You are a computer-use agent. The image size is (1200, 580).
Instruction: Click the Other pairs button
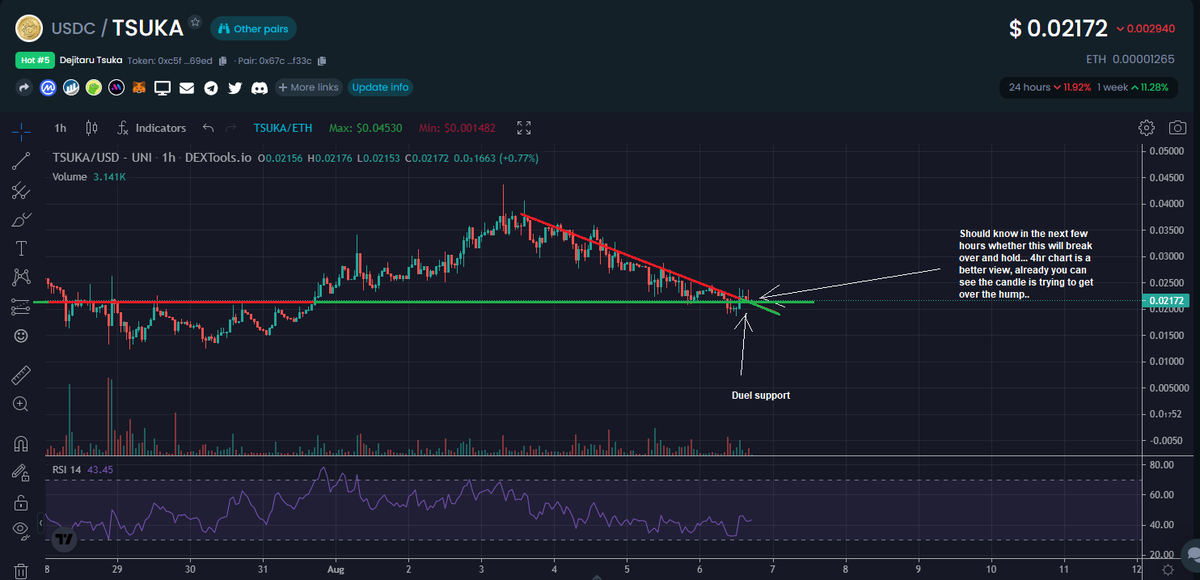pos(253,29)
